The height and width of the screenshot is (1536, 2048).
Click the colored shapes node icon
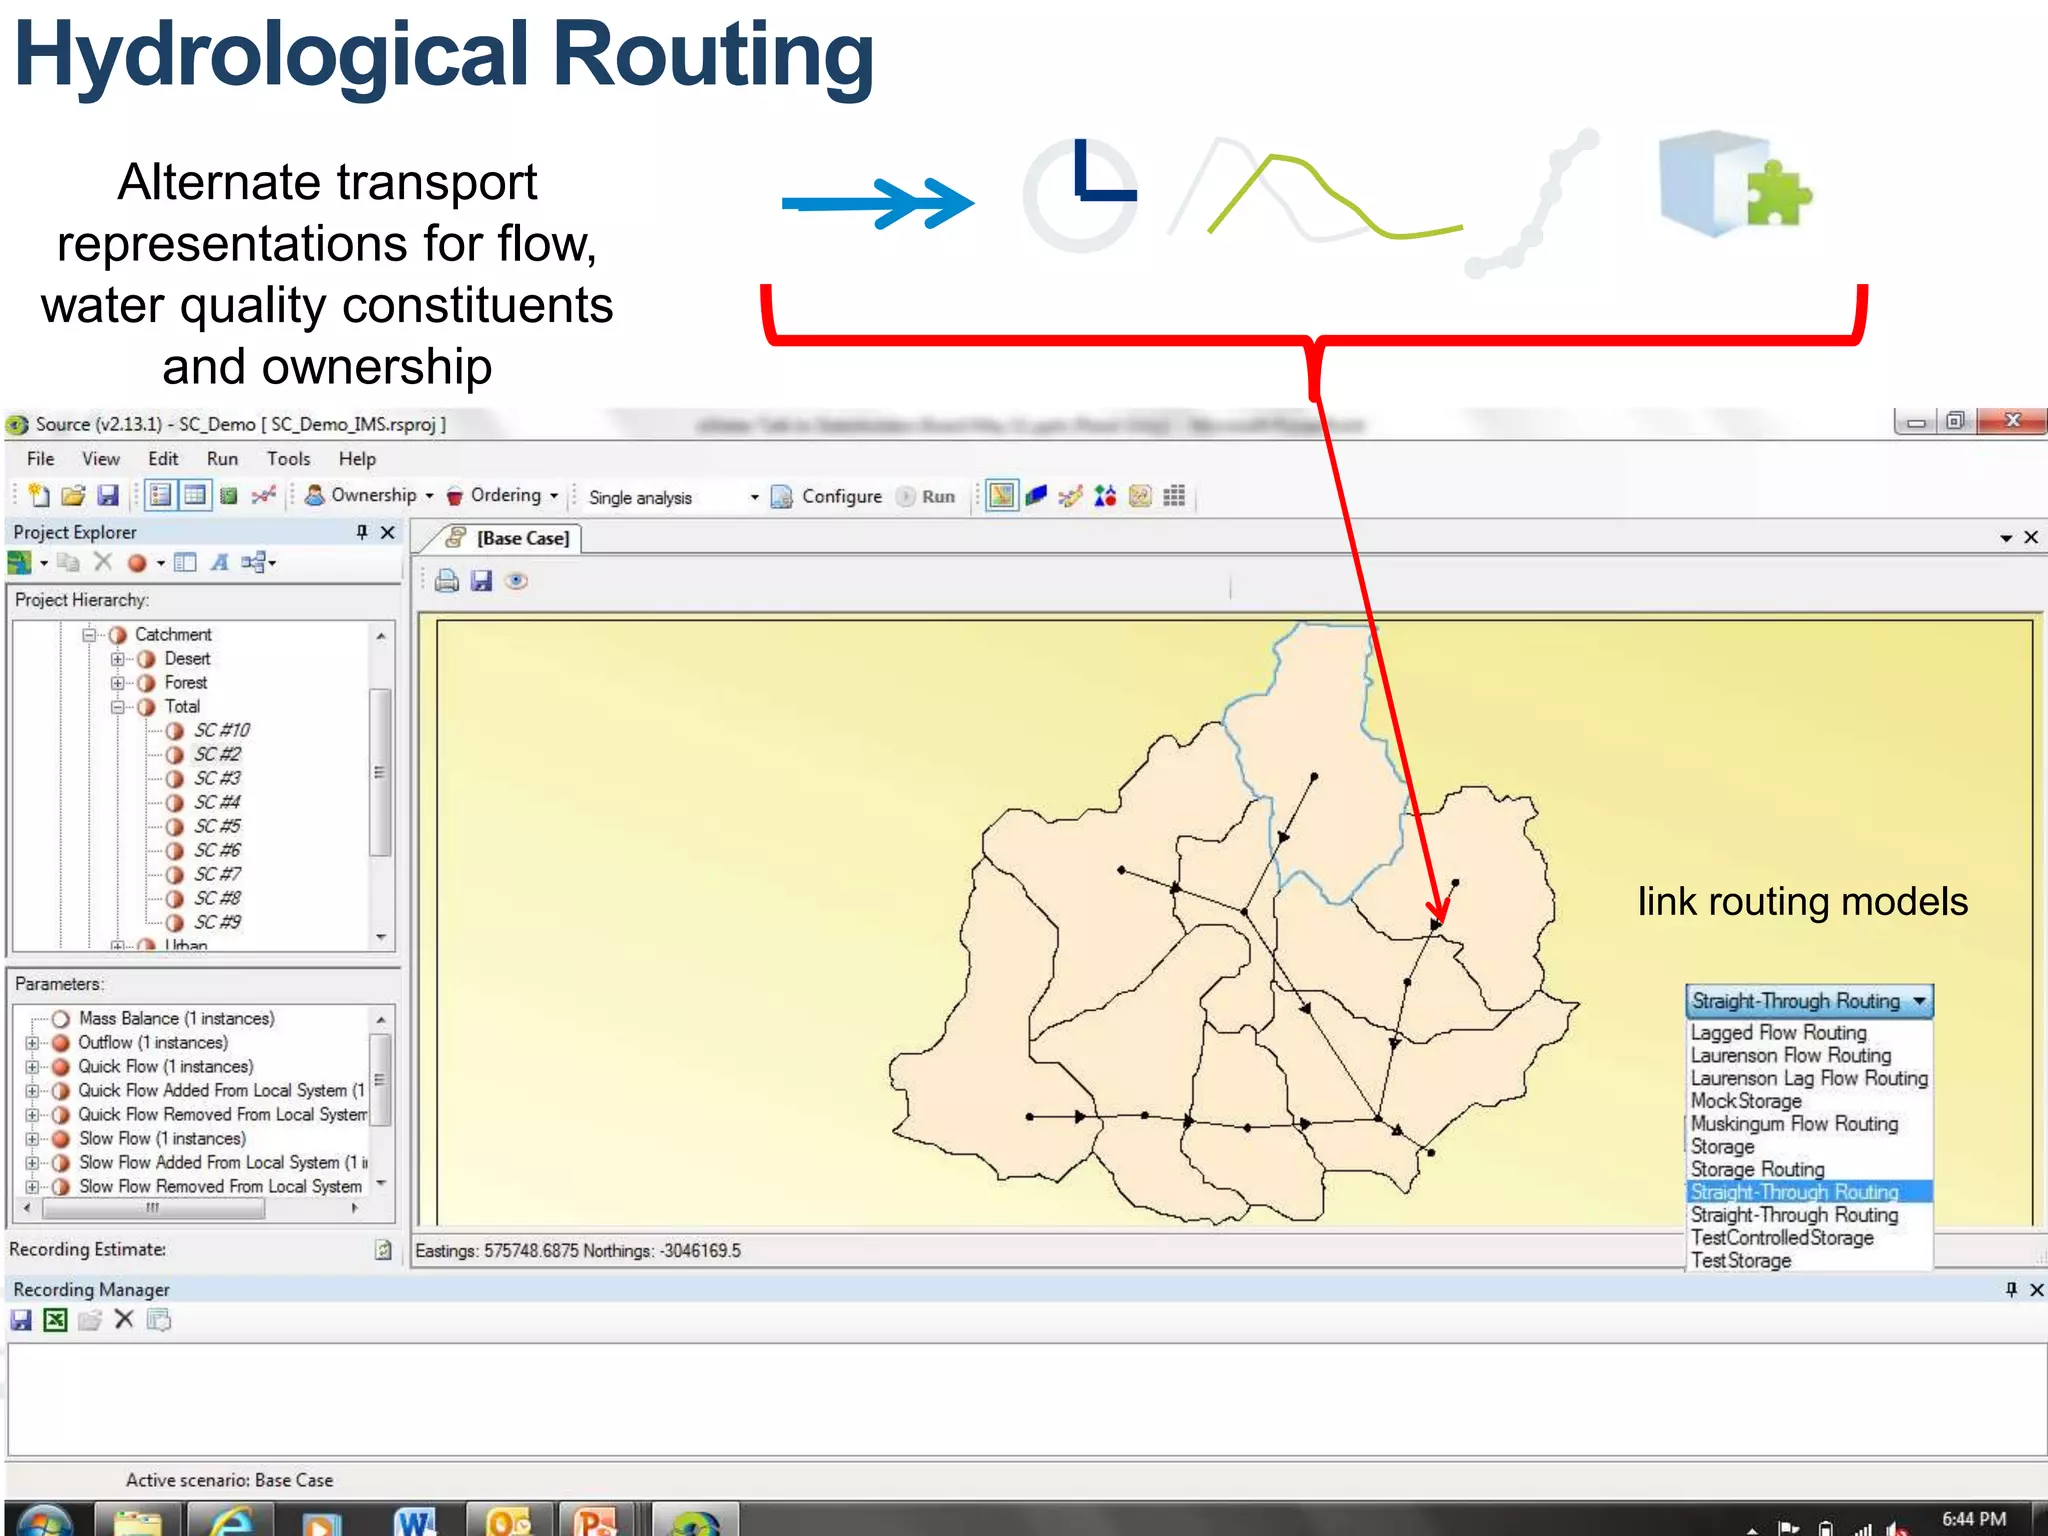click(x=1105, y=495)
